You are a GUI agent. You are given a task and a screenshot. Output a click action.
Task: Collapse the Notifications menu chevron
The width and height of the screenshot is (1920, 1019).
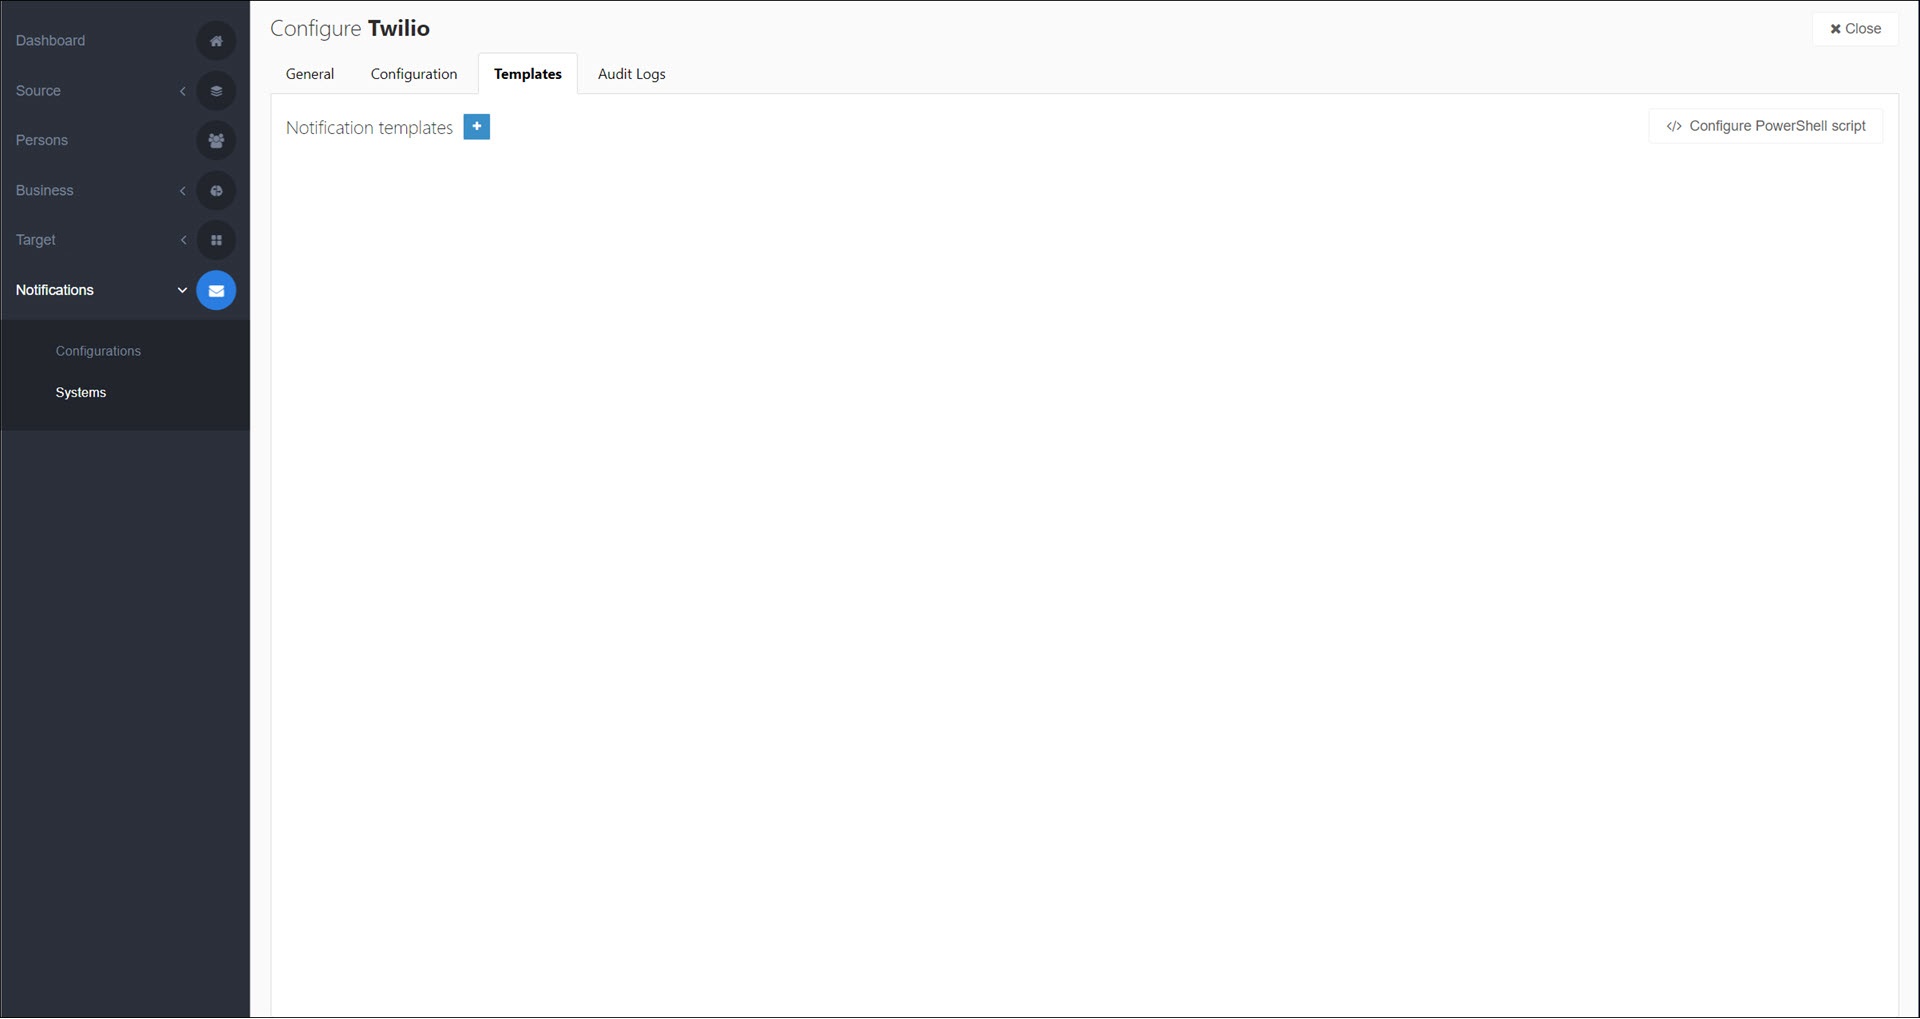182,291
